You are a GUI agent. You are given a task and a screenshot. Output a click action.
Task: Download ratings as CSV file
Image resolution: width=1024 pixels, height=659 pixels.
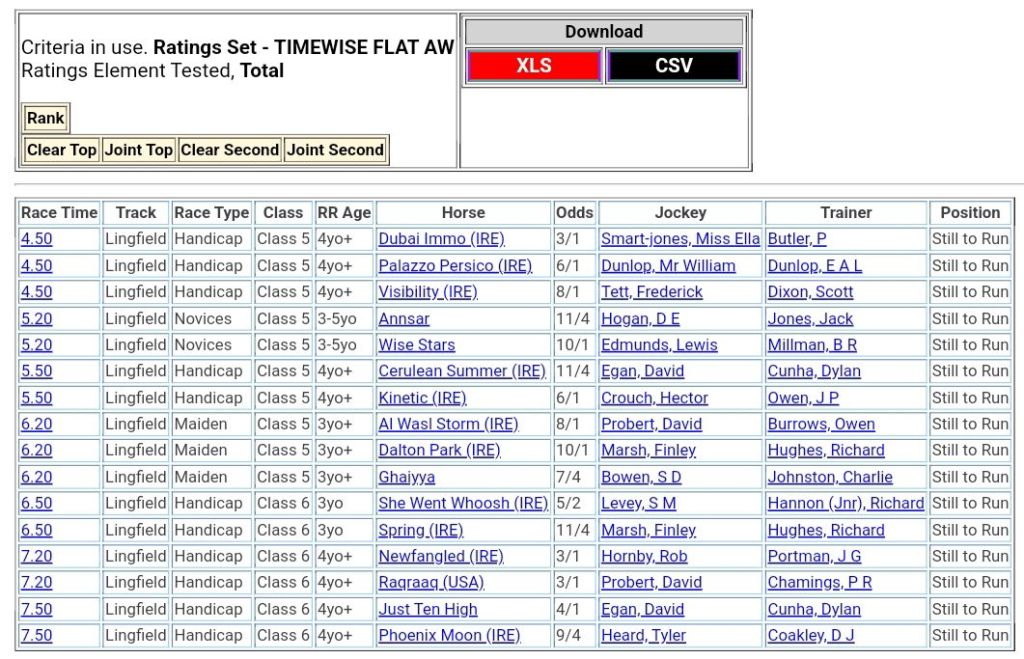click(x=673, y=66)
